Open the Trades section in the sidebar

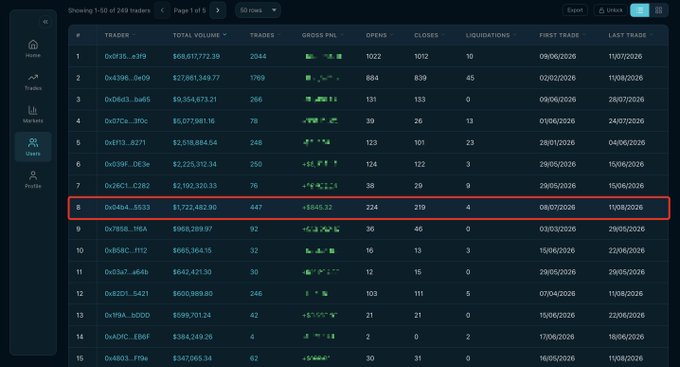click(33, 82)
